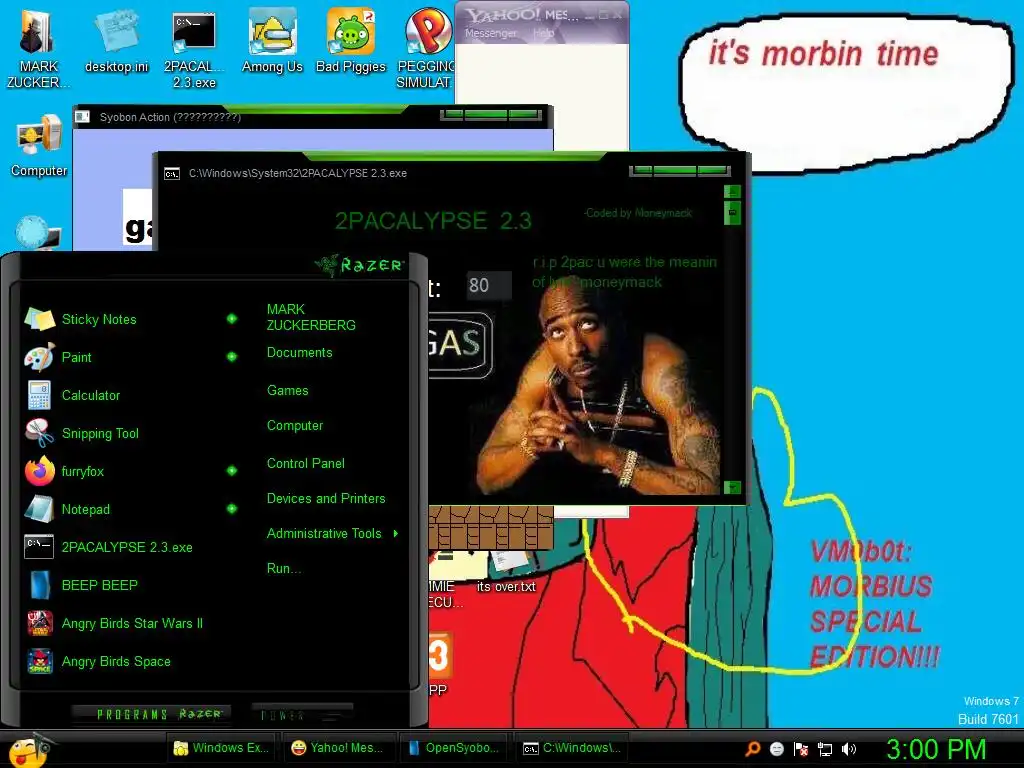The image size is (1024, 768).
Task: Expand the Notepad jump list dot
Action: (x=232, y=508)
